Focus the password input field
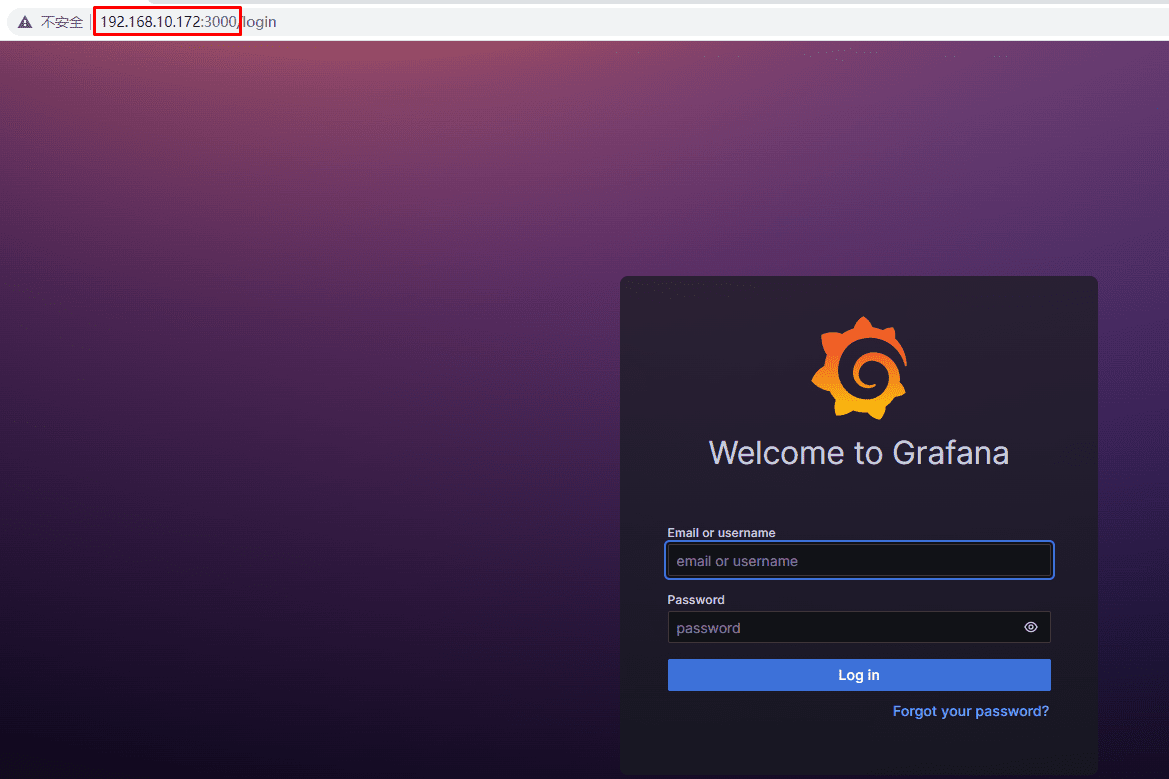The width and height of the screenshot is (1169, 779). [x=859, y=627]
